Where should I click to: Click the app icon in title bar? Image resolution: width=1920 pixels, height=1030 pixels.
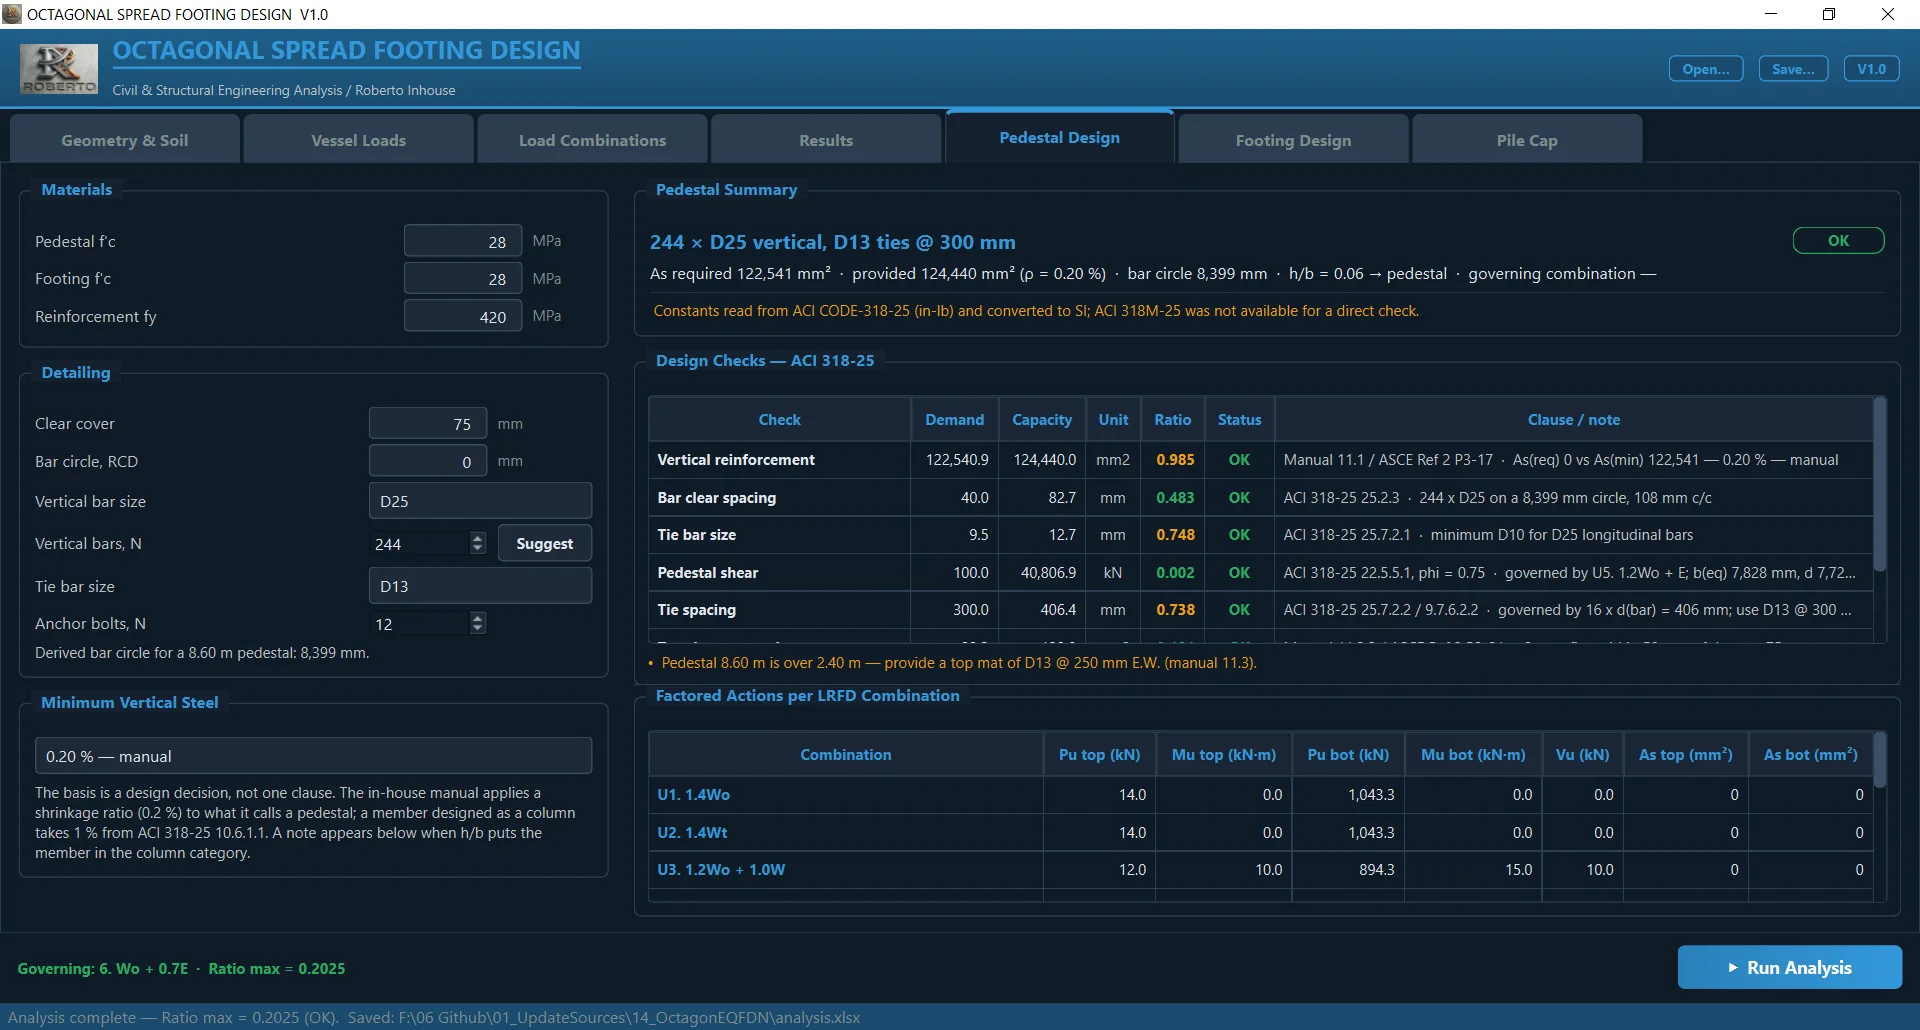(x=12, y=14)
